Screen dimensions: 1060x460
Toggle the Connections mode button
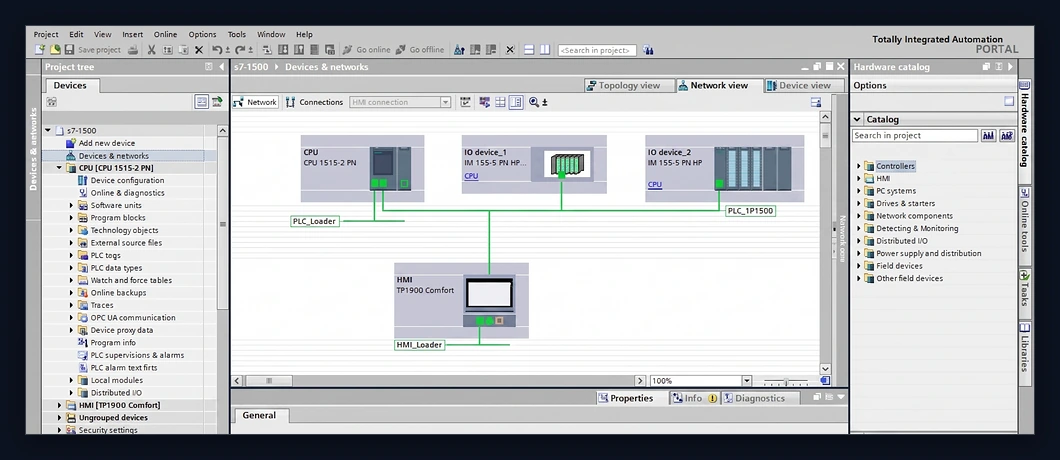pos(315,102)
